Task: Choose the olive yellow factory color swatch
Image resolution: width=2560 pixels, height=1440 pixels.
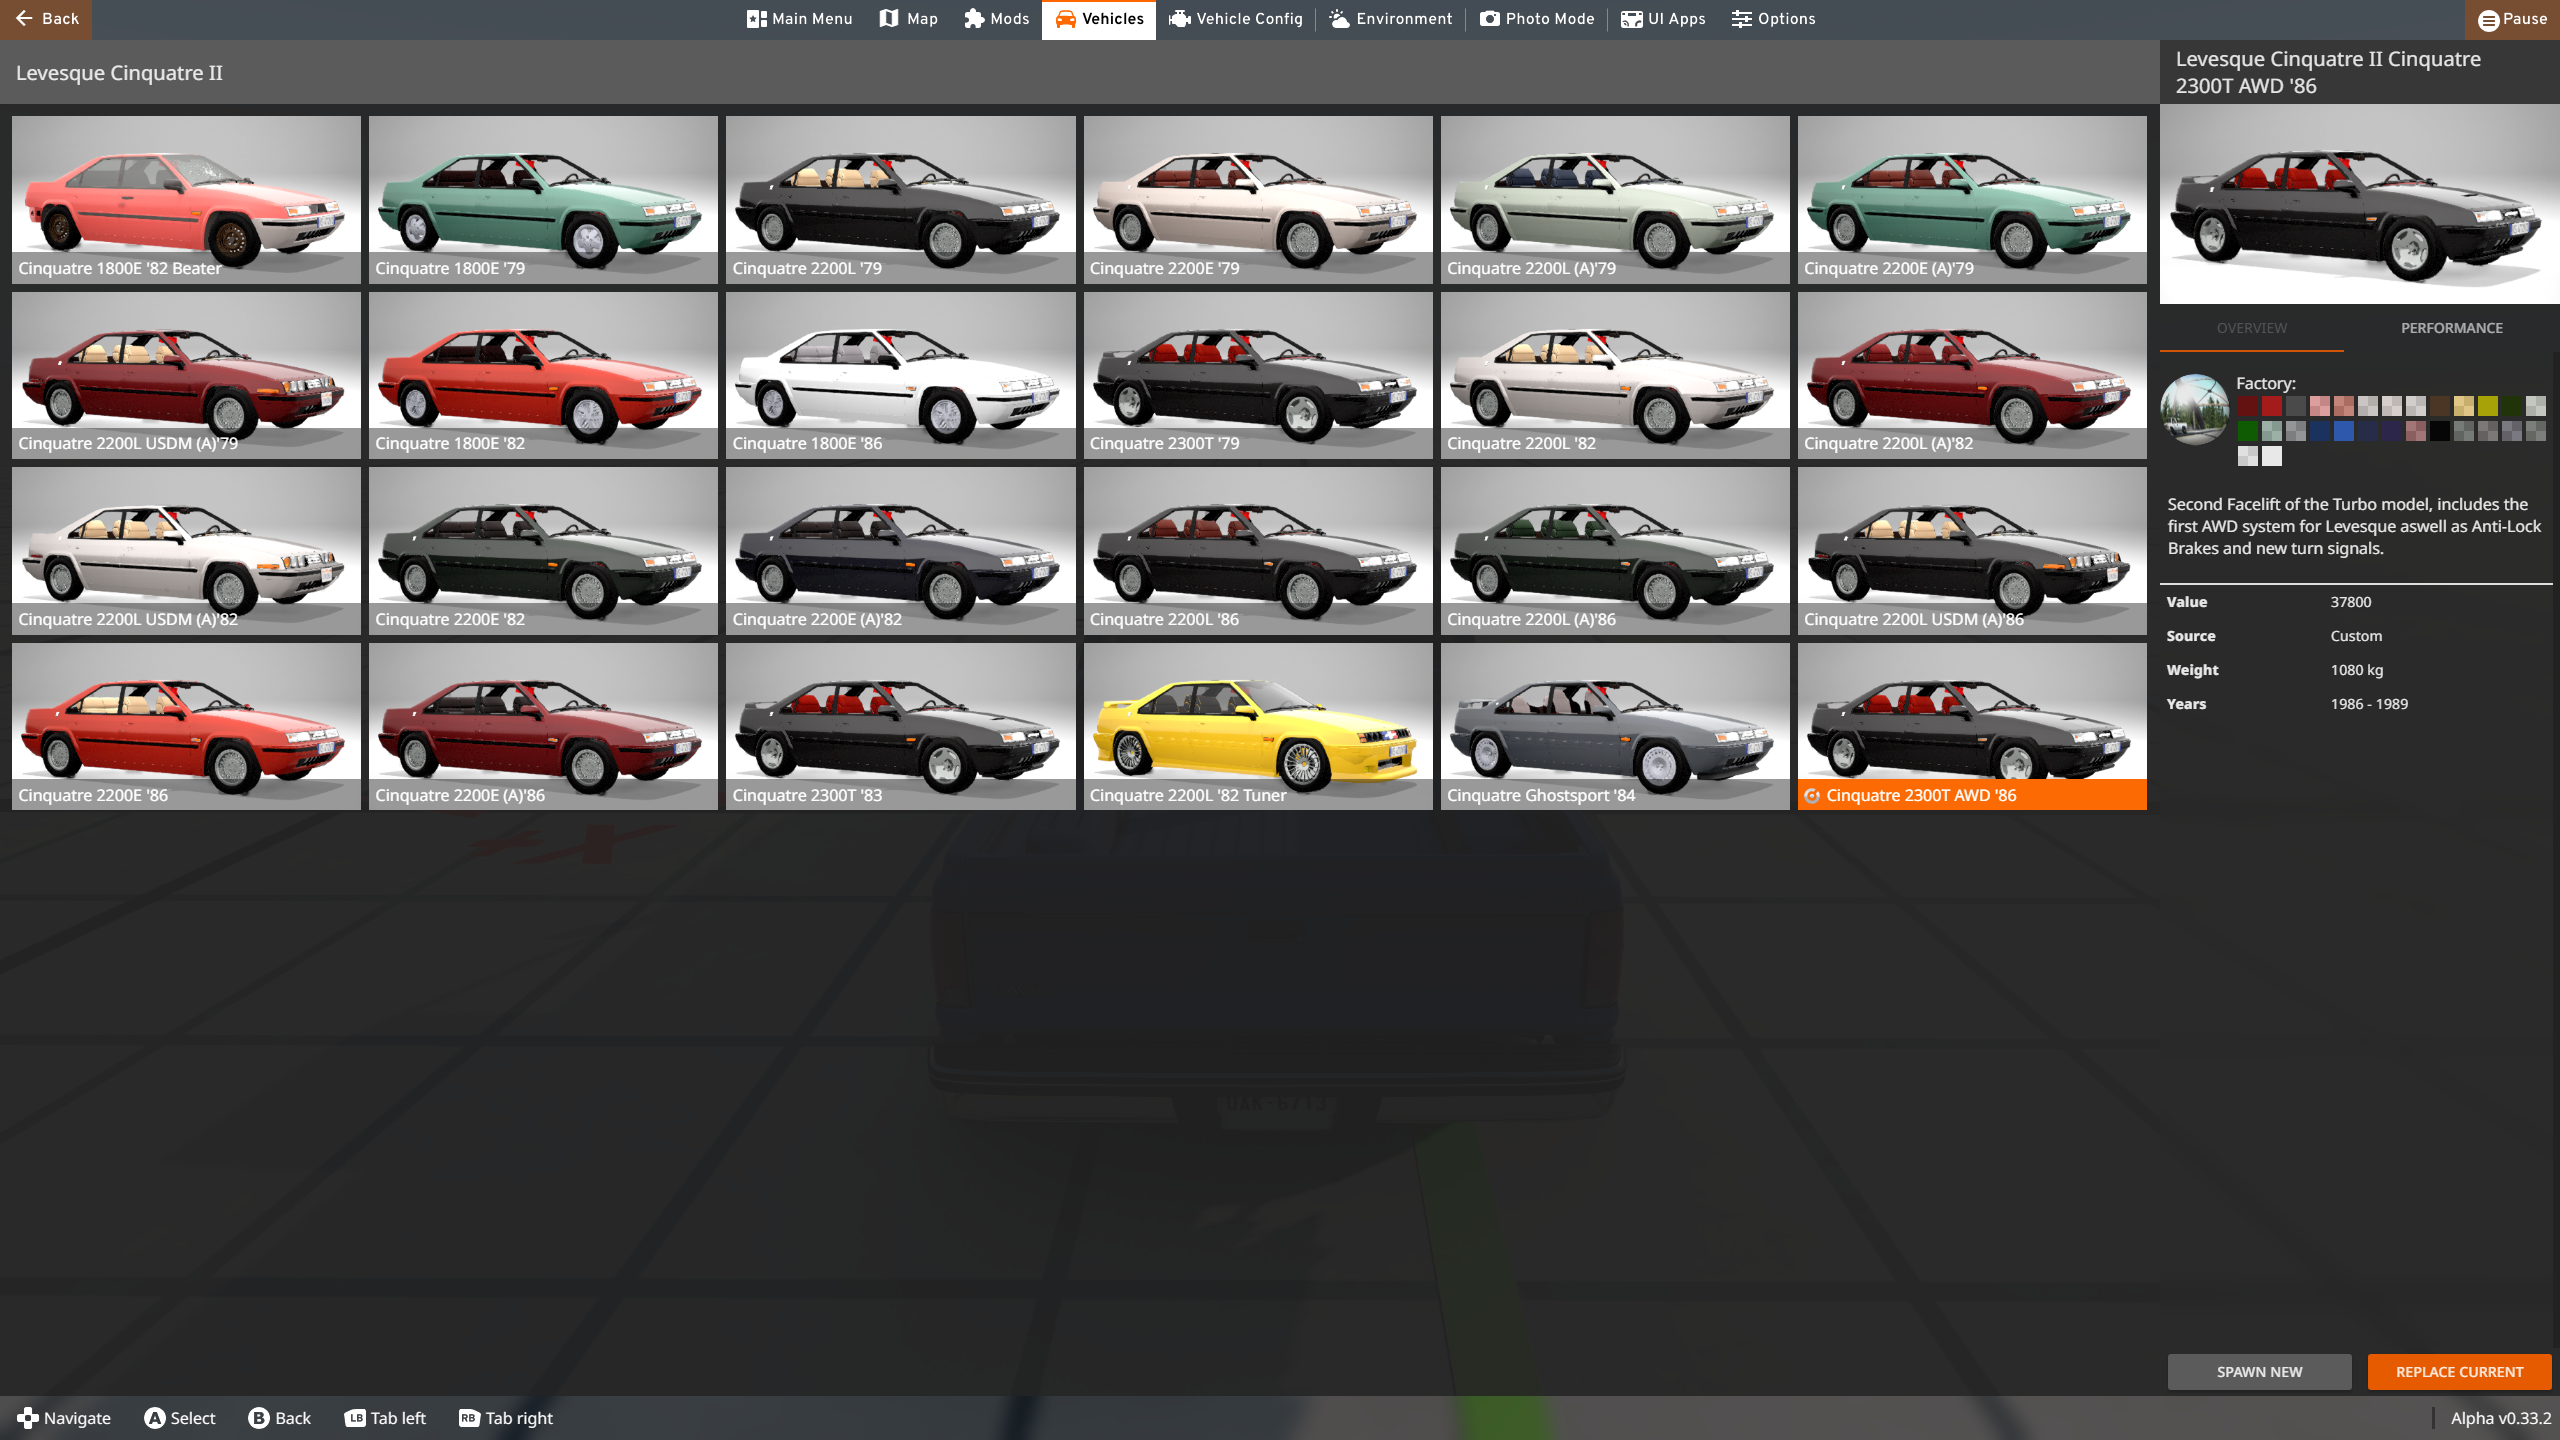Action: tap(2487, 406)
